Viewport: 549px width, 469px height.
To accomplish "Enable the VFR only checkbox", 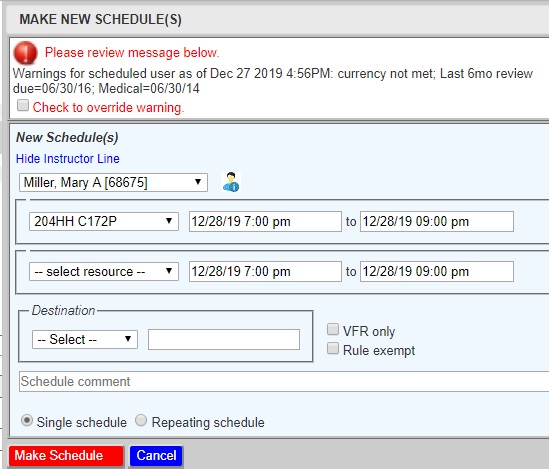I will click(333, 329).
